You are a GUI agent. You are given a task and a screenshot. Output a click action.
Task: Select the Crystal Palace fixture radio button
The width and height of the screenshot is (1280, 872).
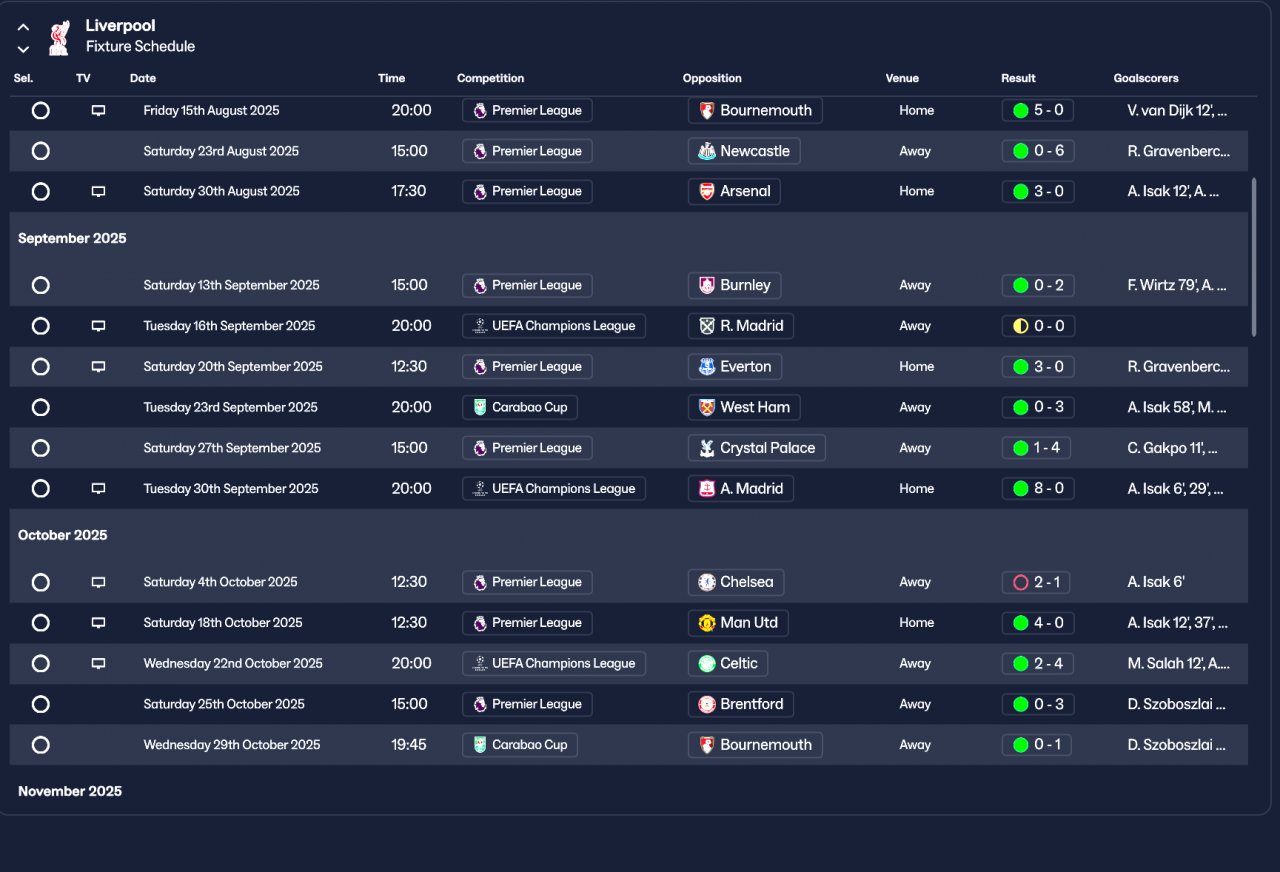coord(40,448)
